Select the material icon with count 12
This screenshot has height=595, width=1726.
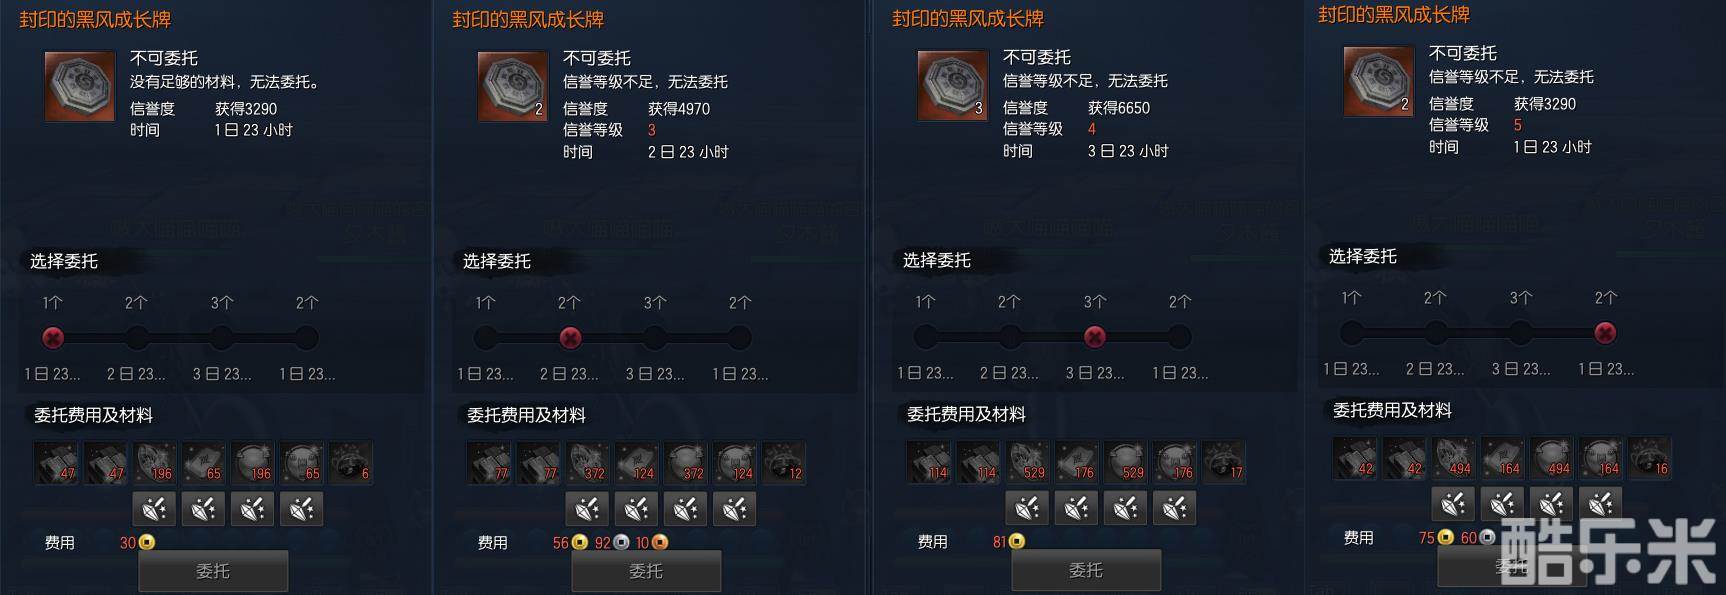tap(784, 462)
